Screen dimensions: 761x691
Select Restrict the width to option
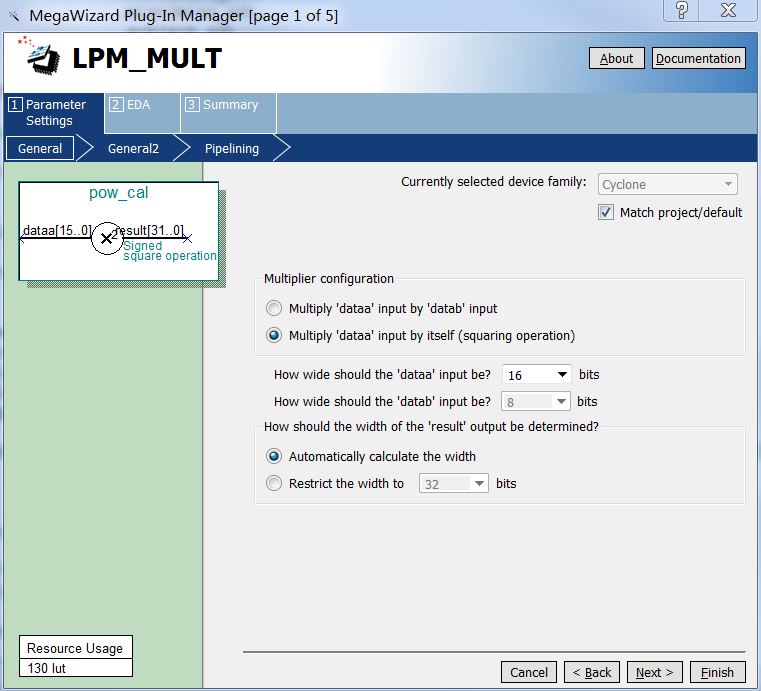coord(274,483)
